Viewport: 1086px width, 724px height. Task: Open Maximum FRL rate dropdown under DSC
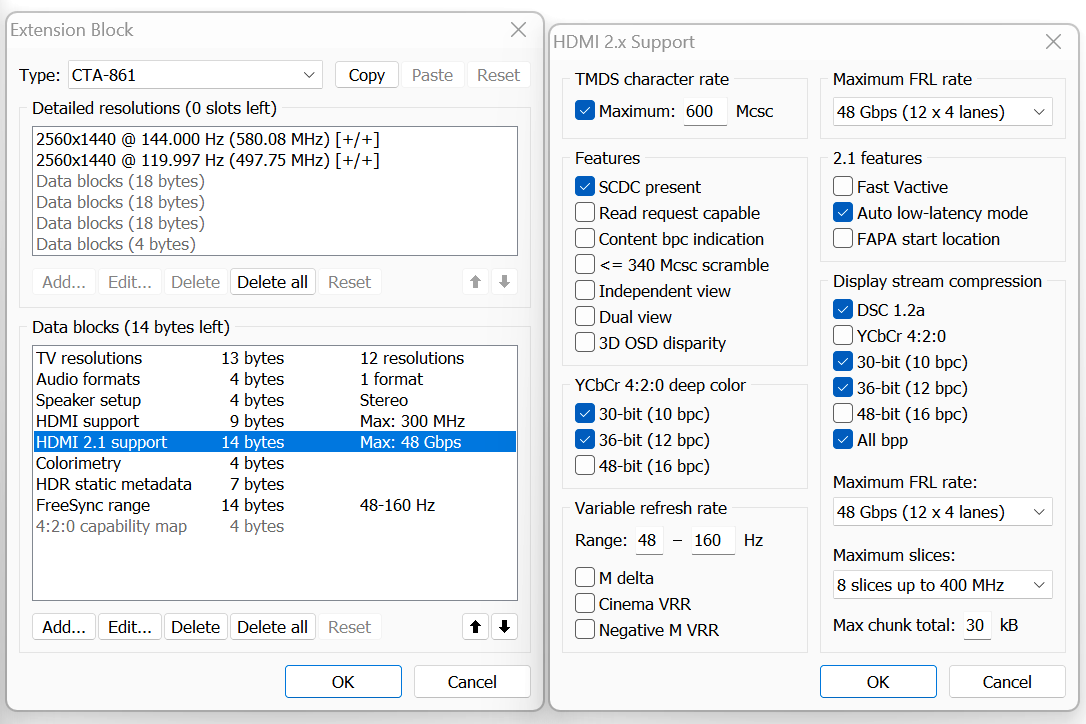942,512
